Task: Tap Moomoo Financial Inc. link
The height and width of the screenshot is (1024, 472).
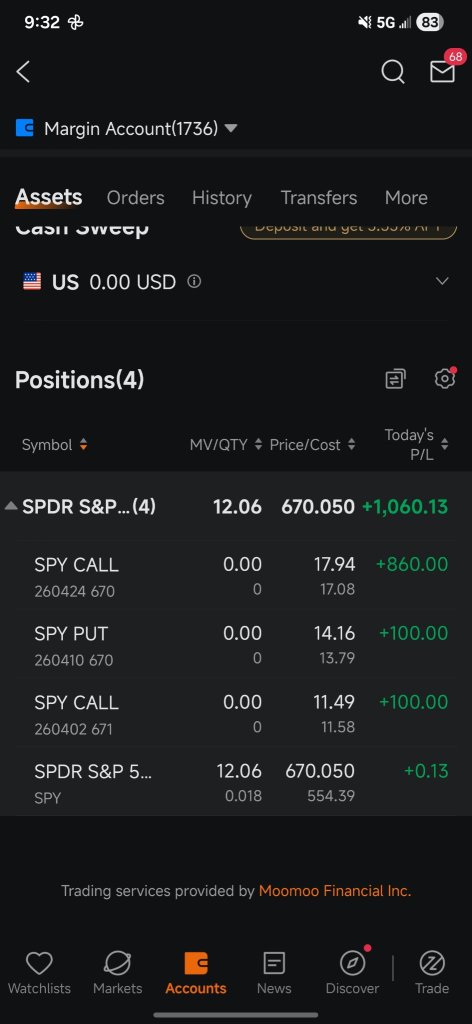Action: click(335, 891)
